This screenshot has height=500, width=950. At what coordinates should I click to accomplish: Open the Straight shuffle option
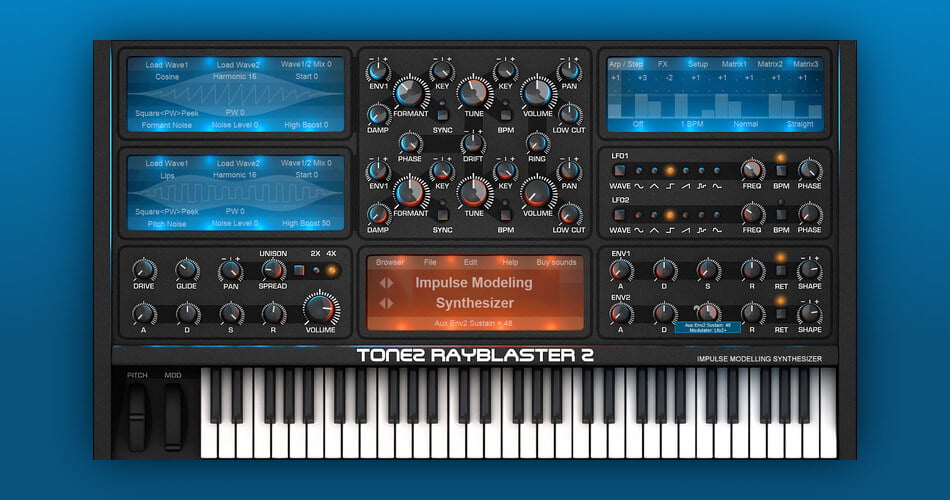800,124
